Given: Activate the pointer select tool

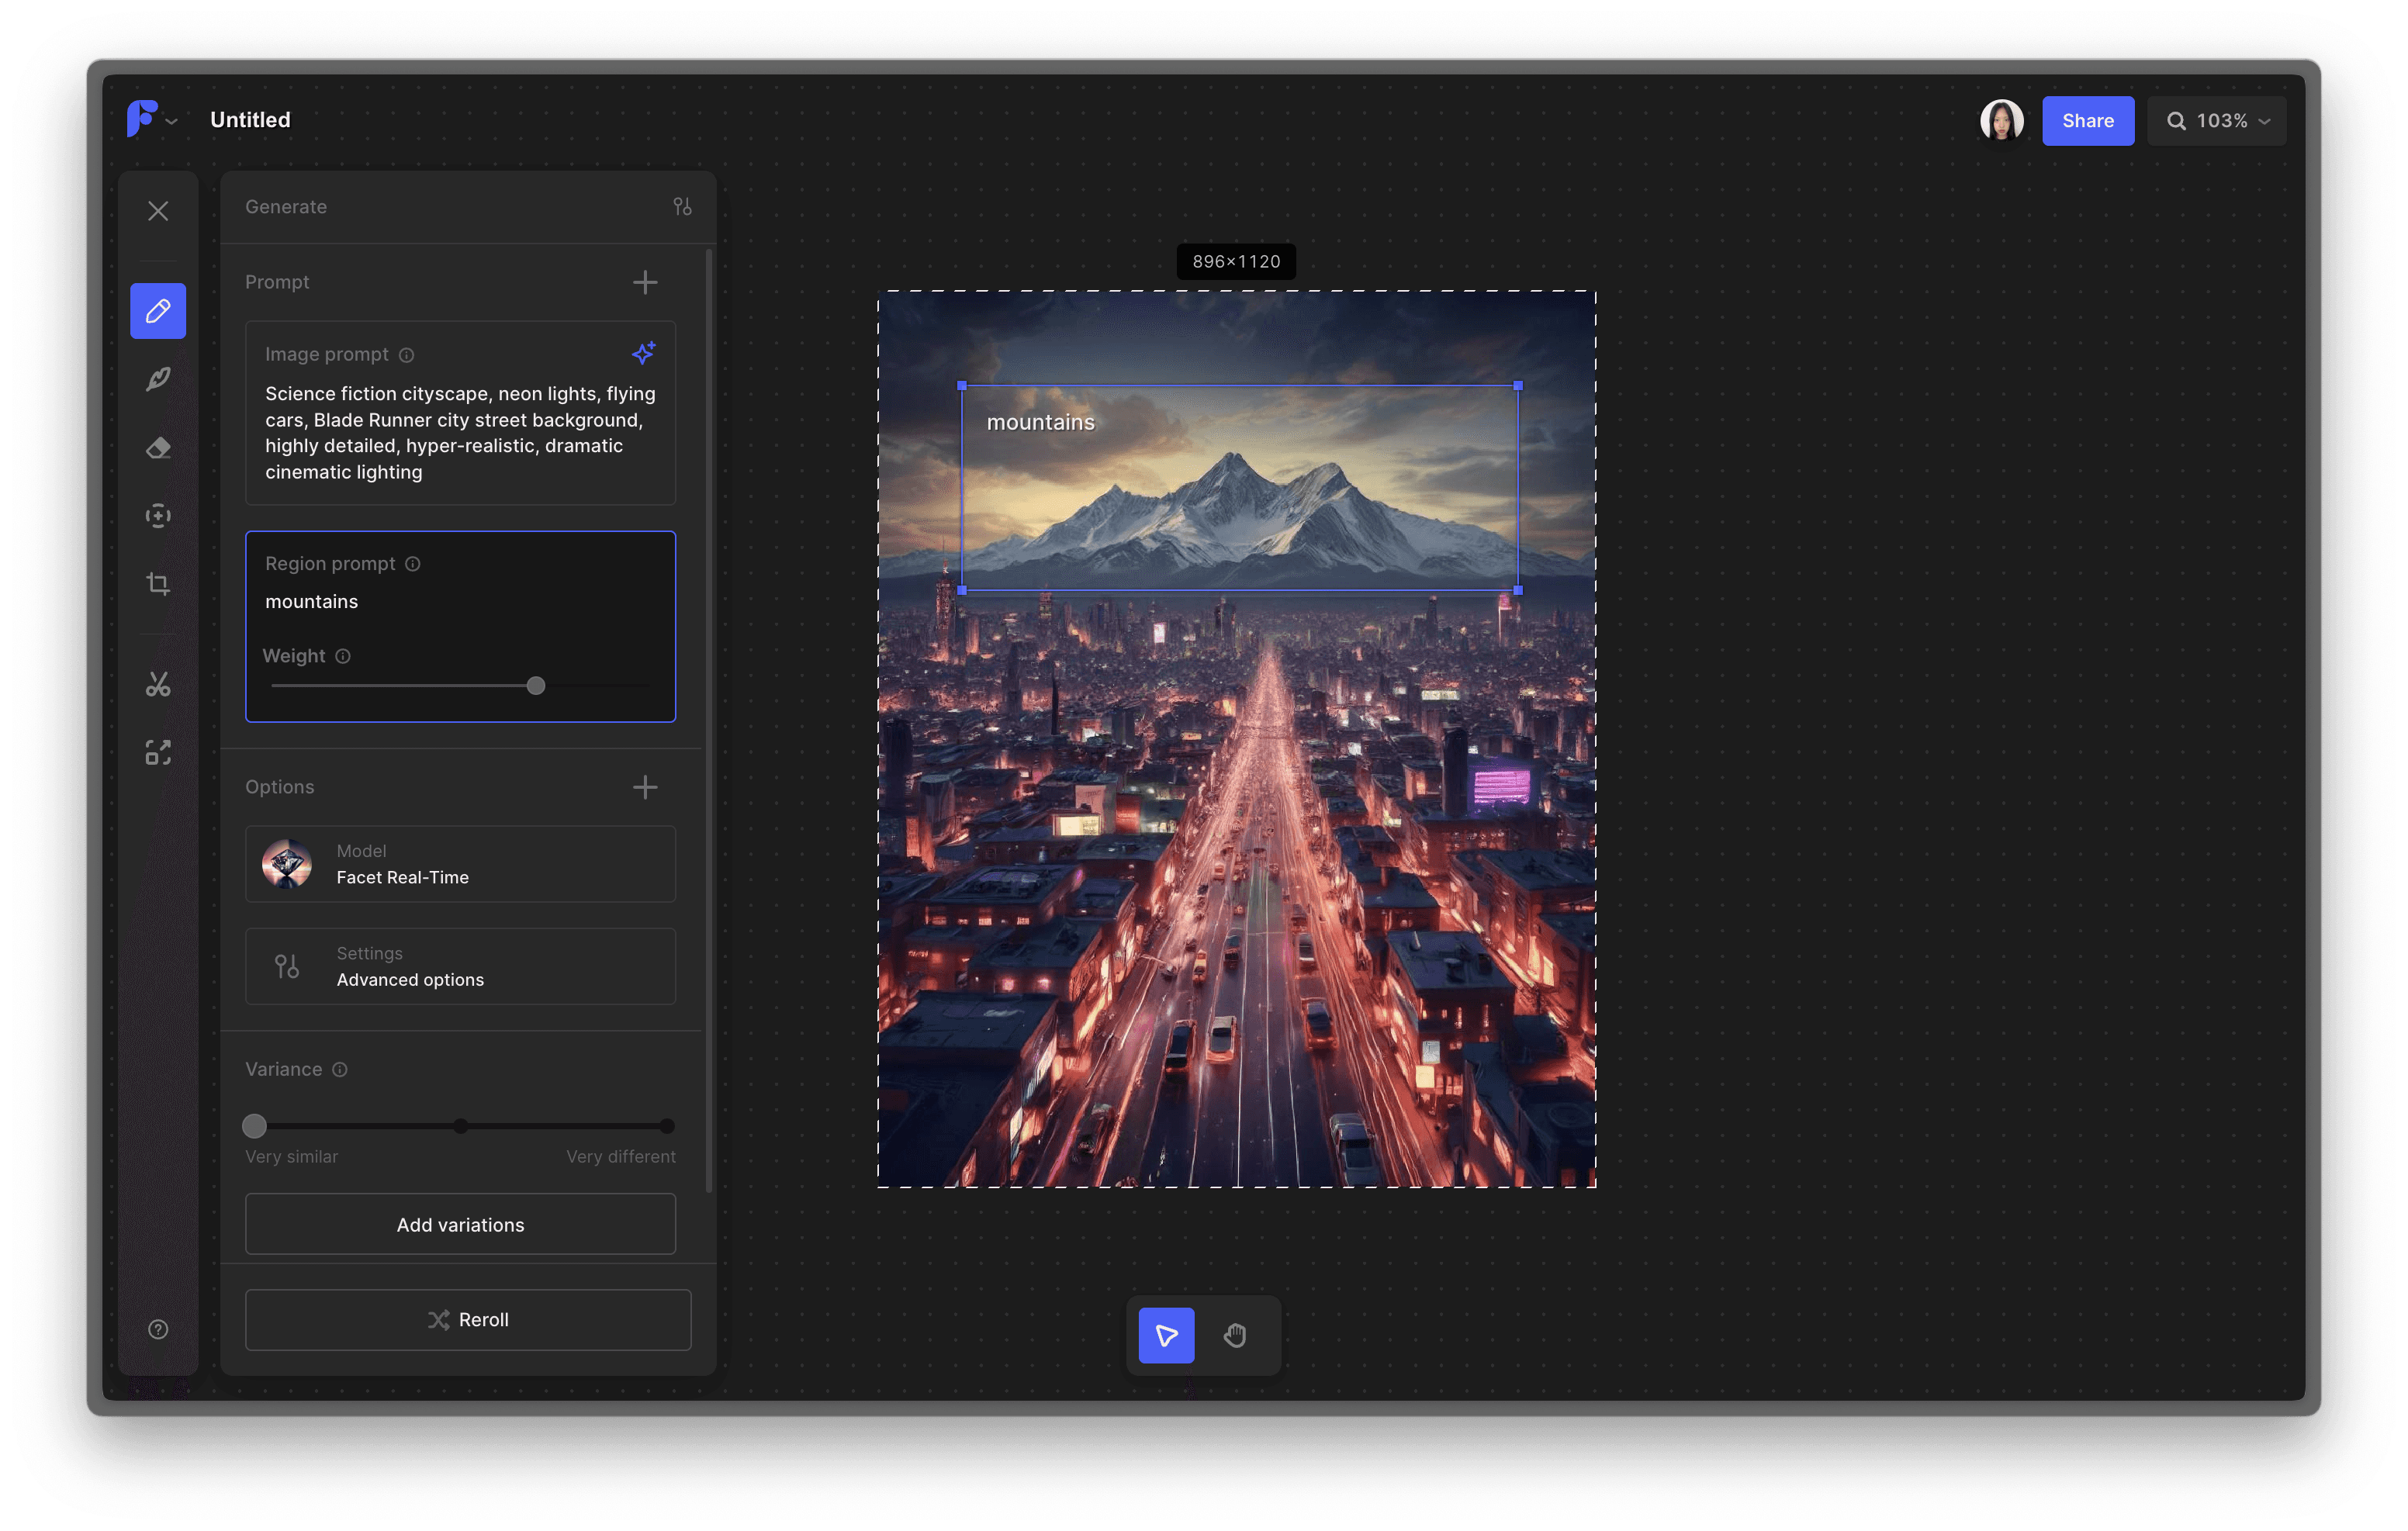Looking at the screenshot, I should pyautogui.click(x=1166, y=1335).
